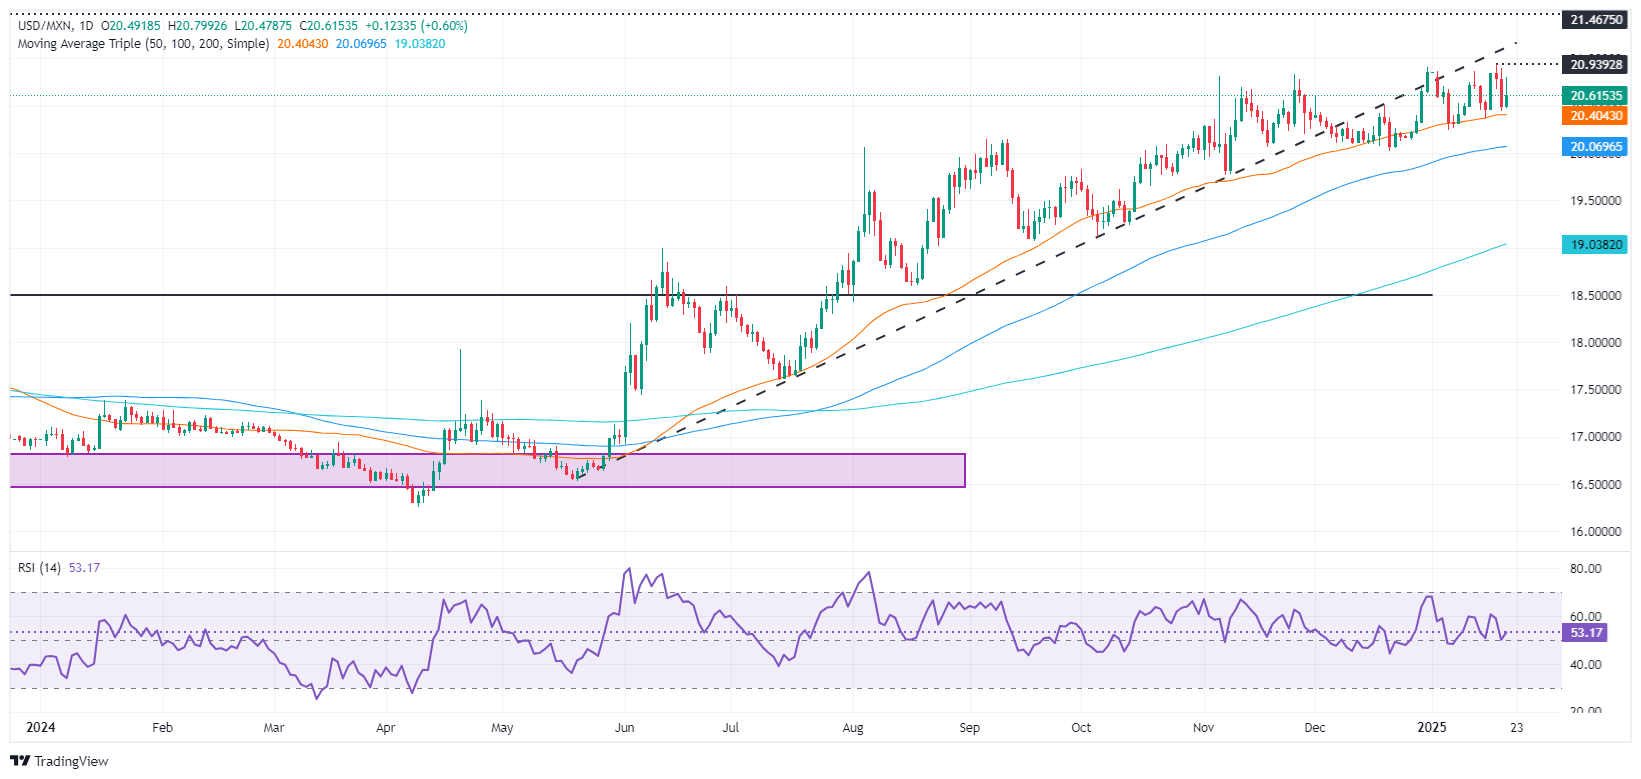Click the Sep label on time axis

click(969, 727)
